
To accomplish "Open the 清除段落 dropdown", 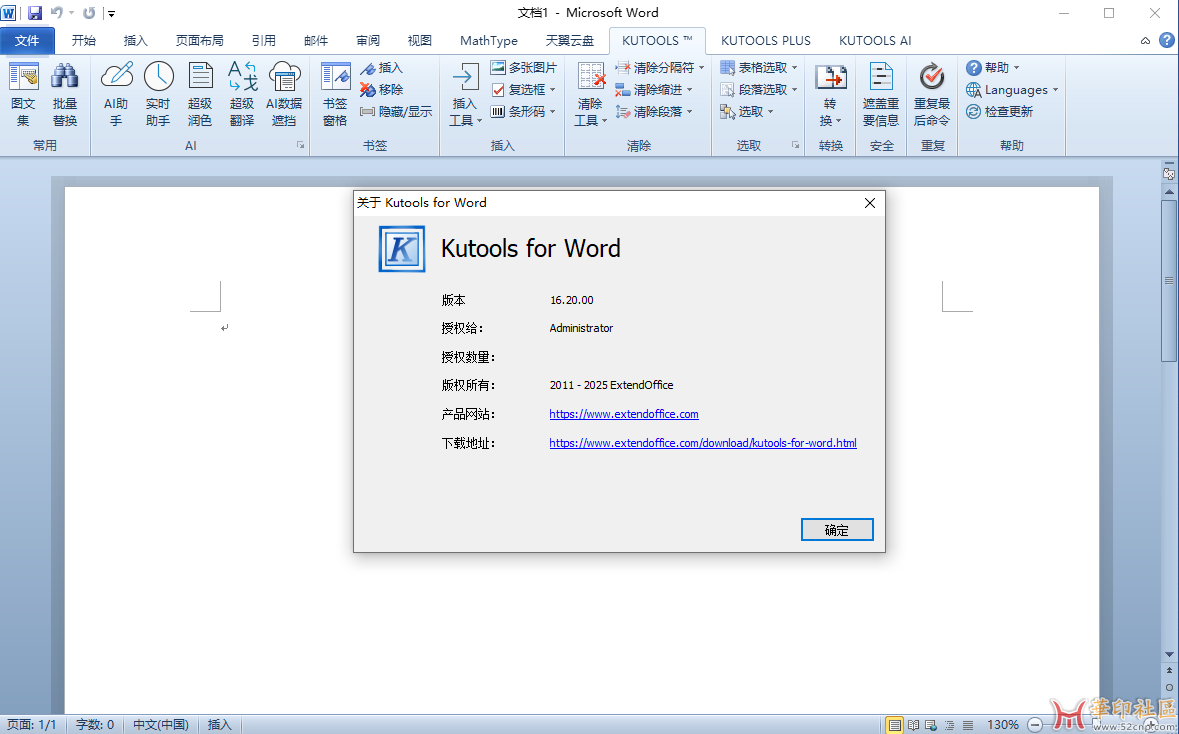I will 653,111.
